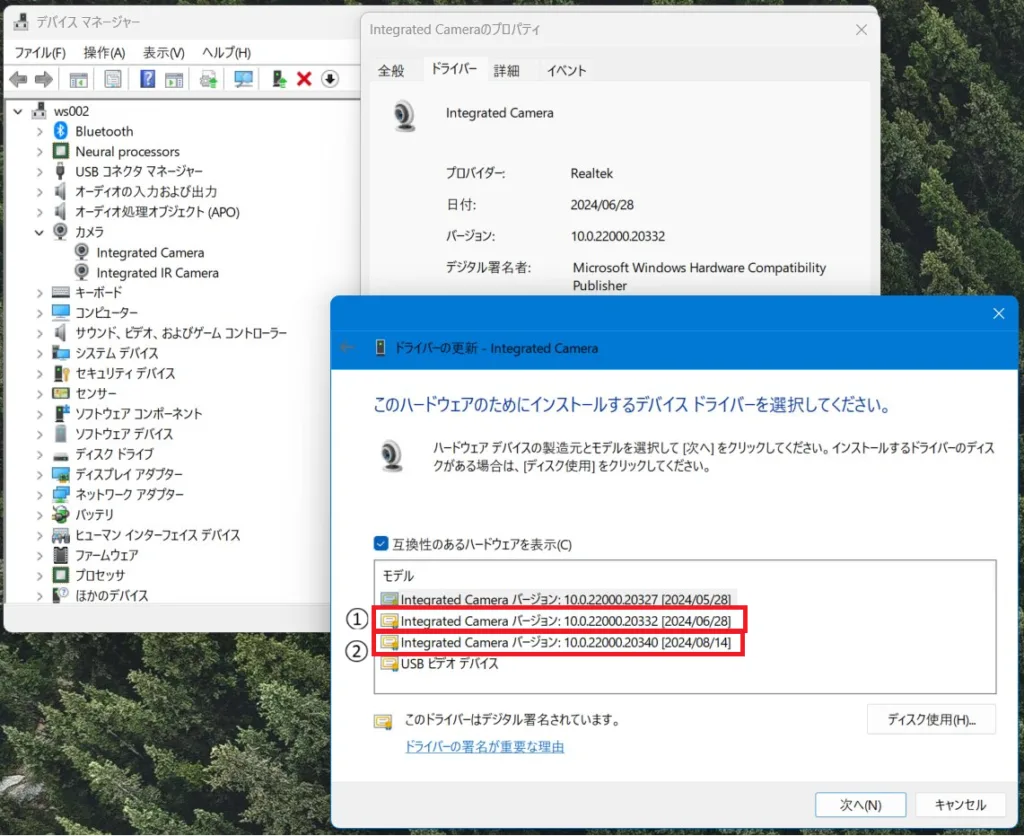Image resolution: width=1024 pixels, height=836 pixels.
Task: Click the ディスク使用(H)... button
Action: (930, 719)
